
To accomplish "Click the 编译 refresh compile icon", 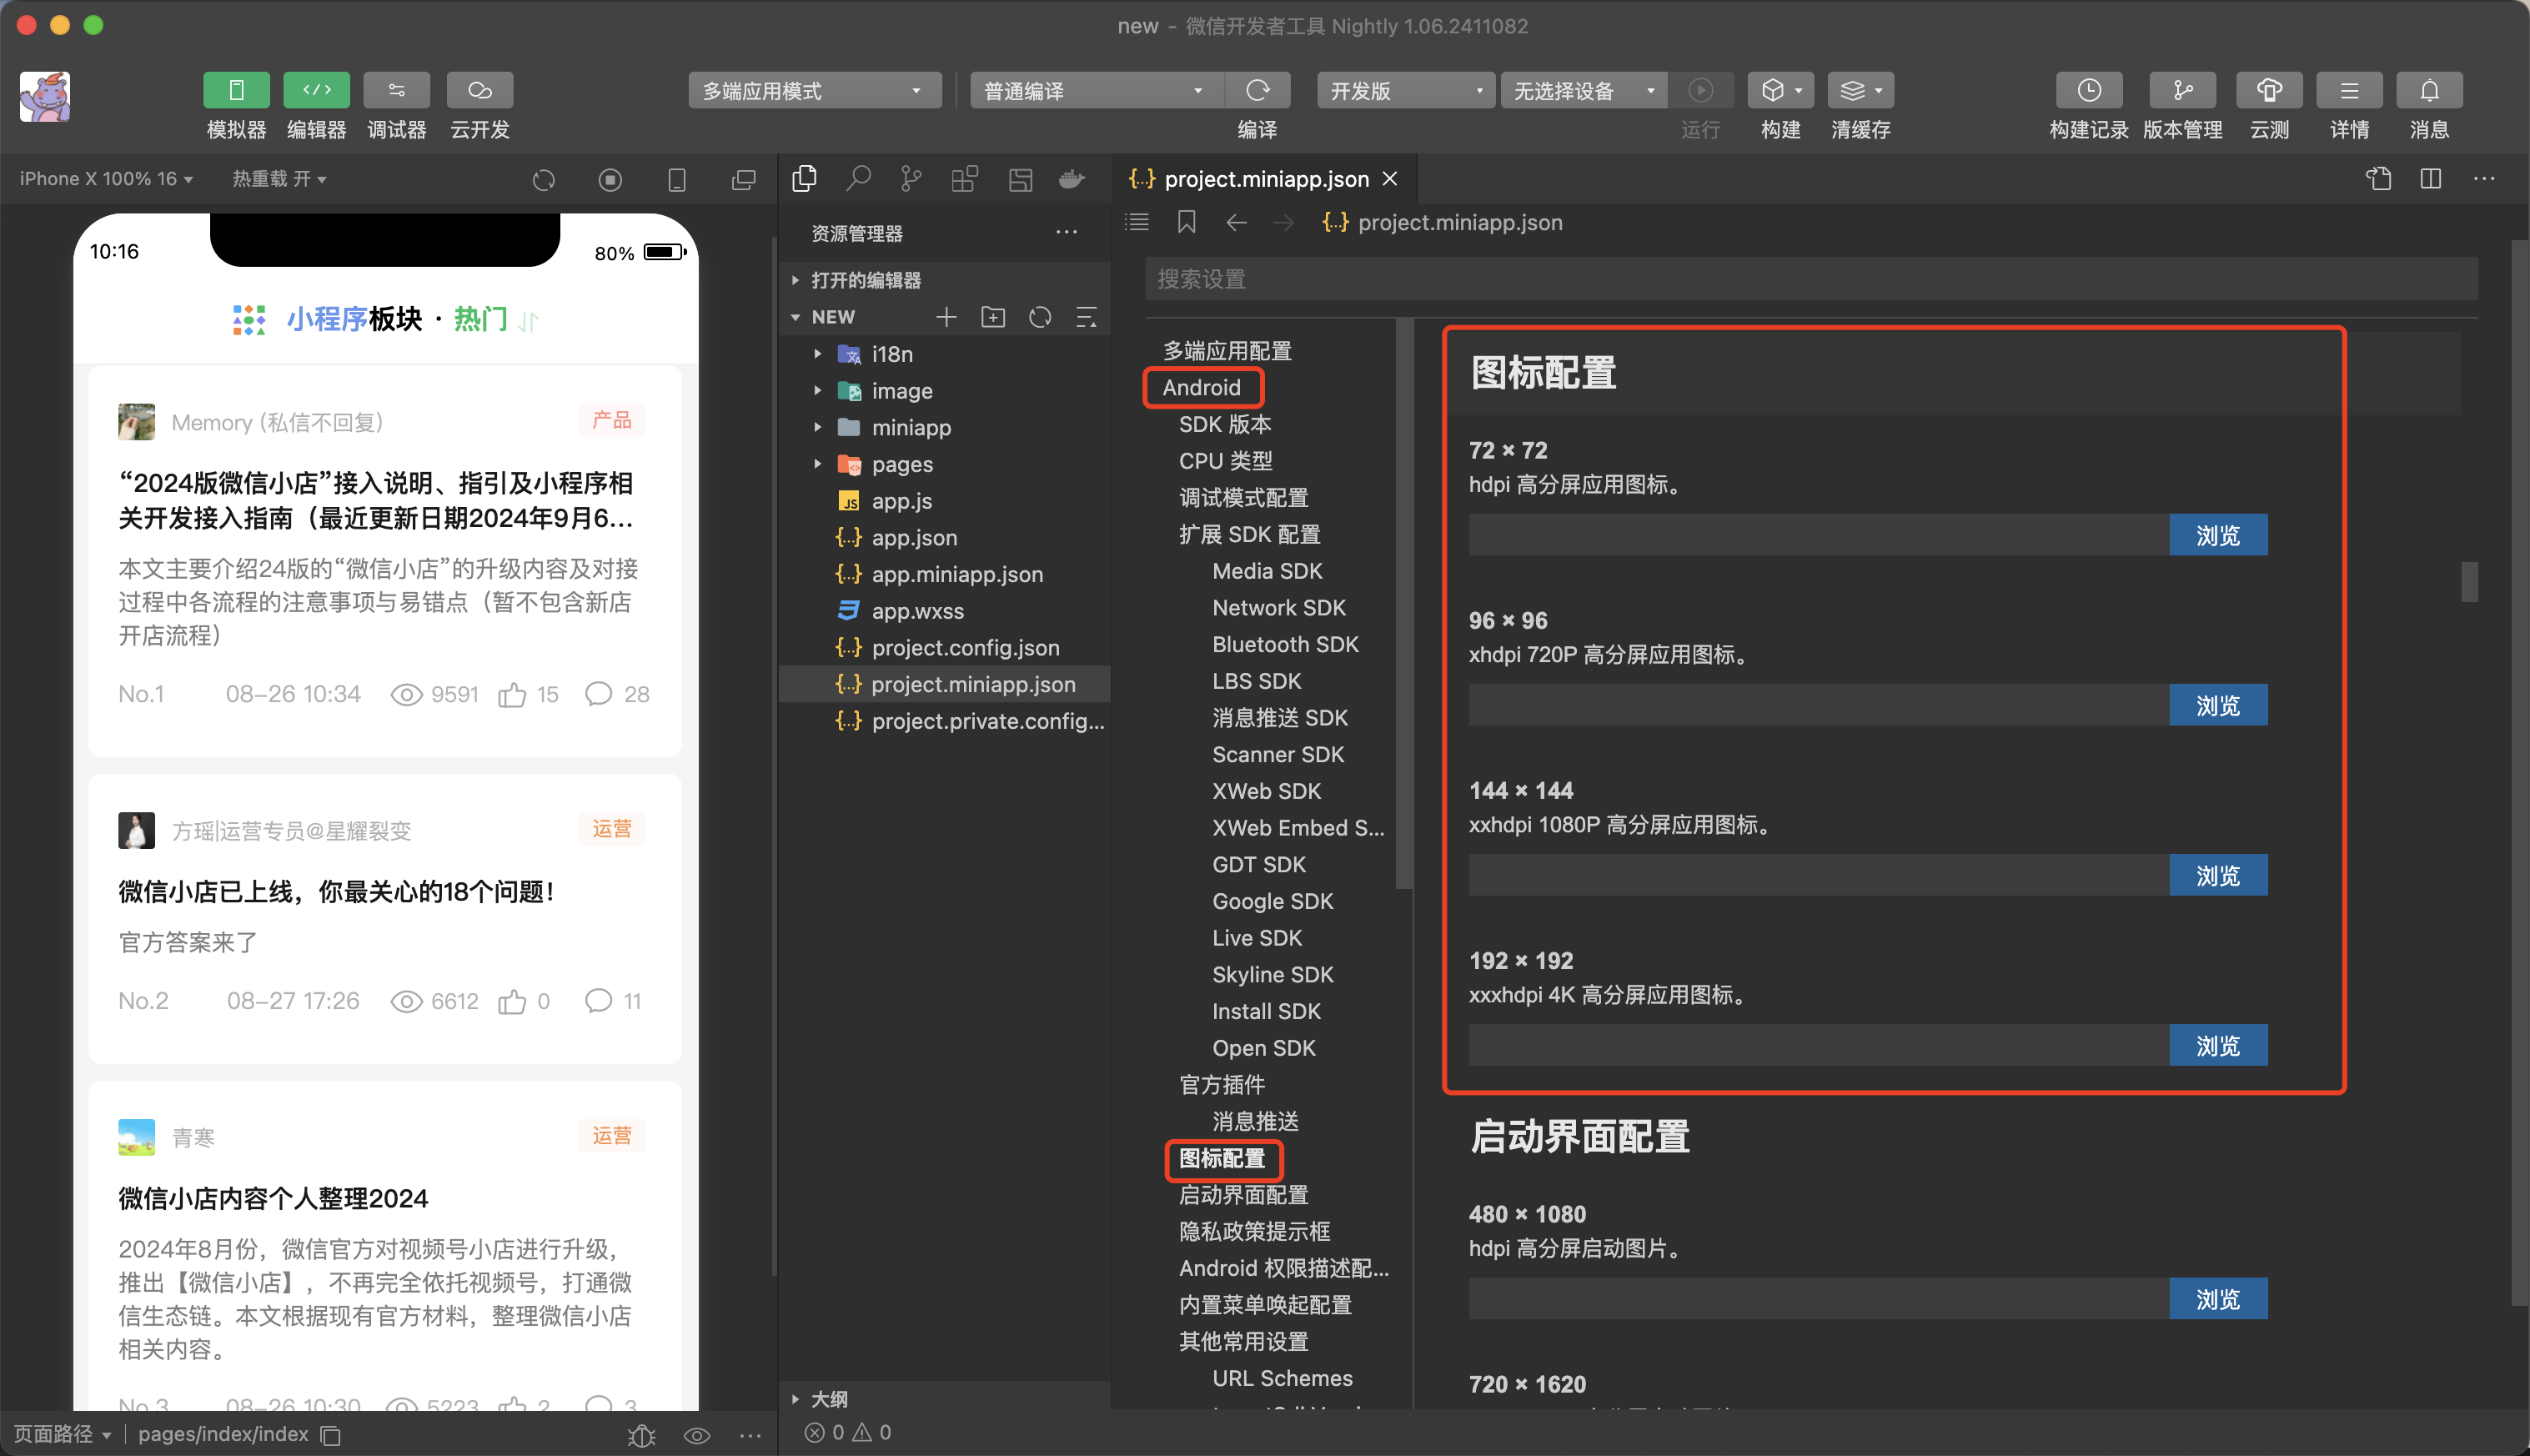I will (x=1257, y=91).
